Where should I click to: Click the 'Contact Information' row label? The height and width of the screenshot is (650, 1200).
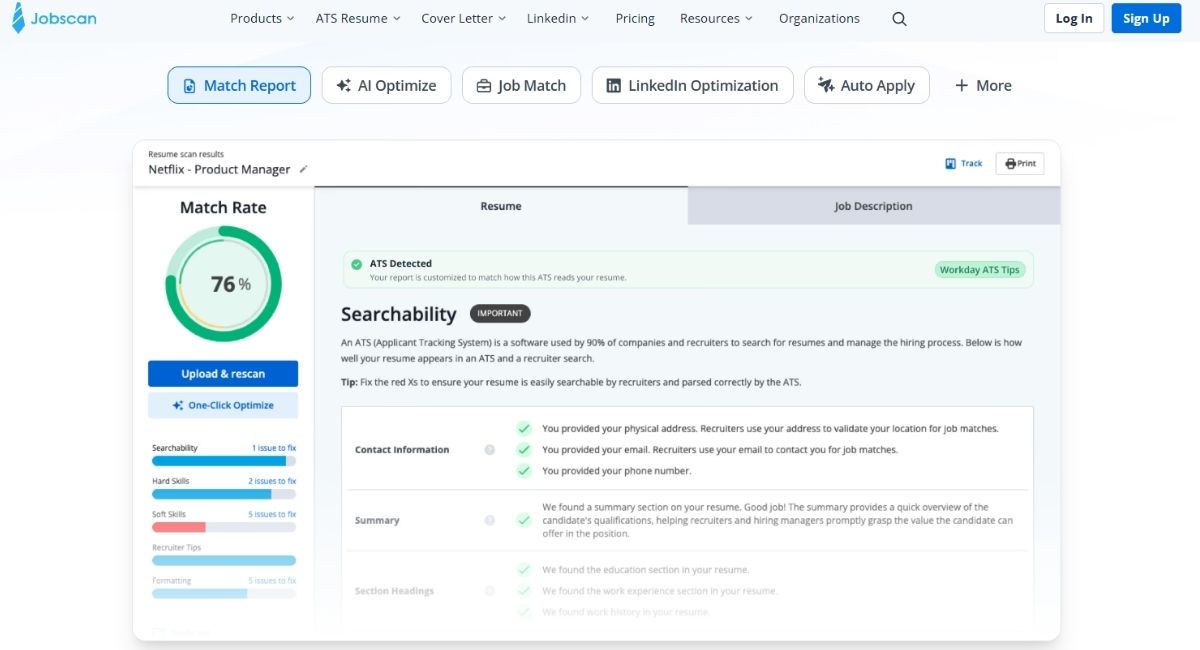point(402,450)
